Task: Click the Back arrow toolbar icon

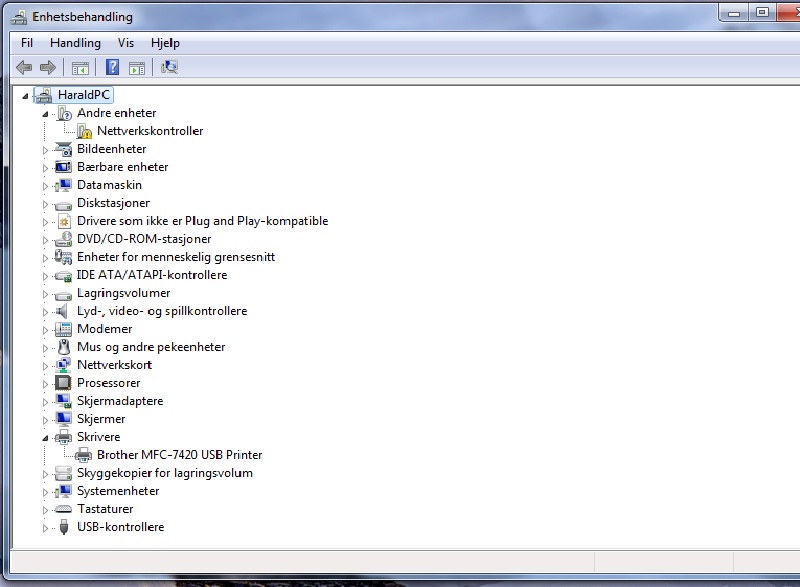Action: click(24, 67)
